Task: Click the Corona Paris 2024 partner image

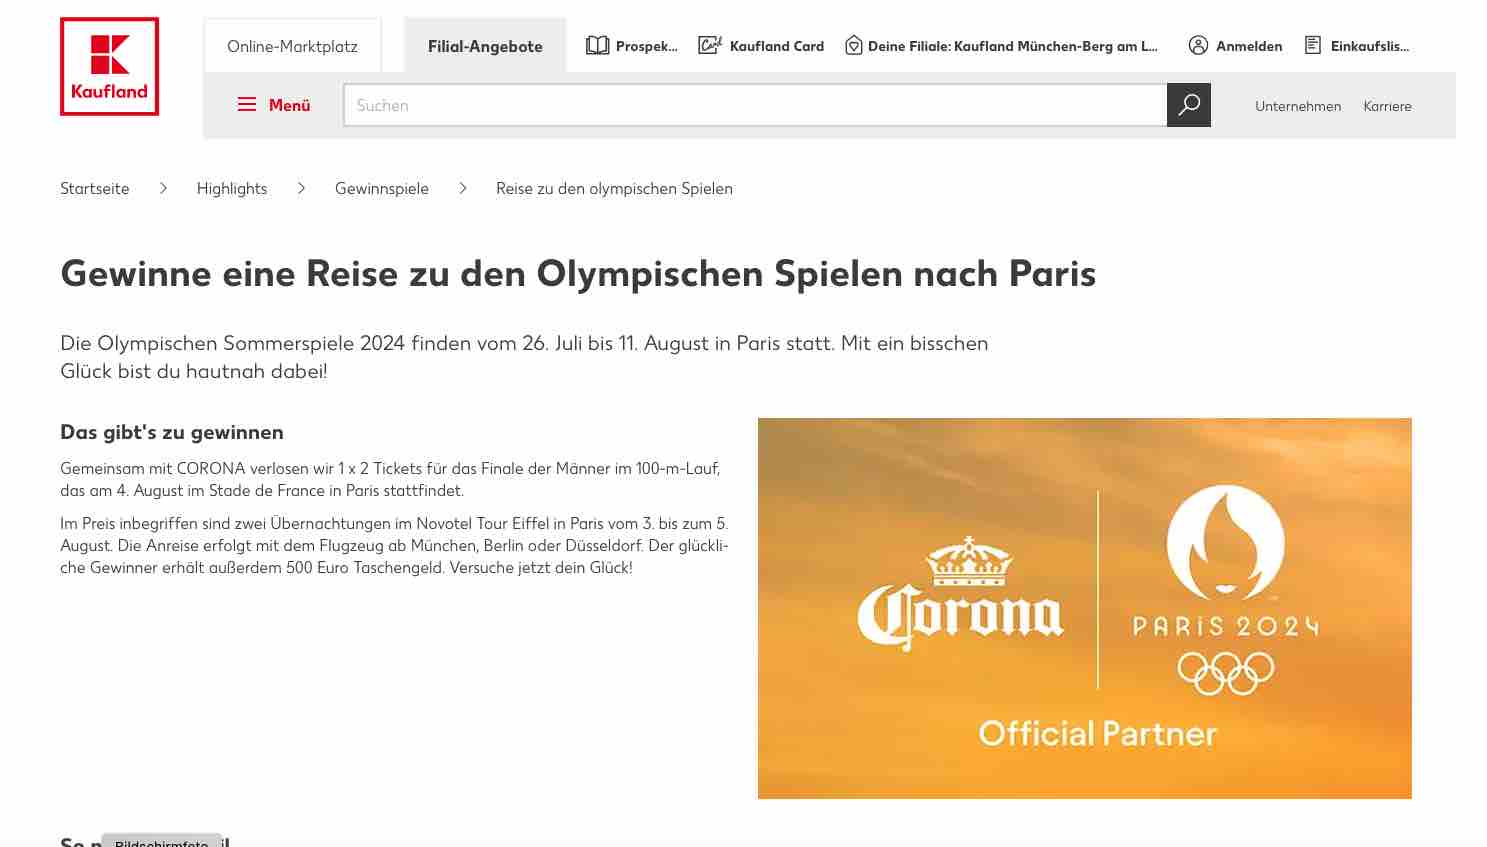Action: point(1085,608)
